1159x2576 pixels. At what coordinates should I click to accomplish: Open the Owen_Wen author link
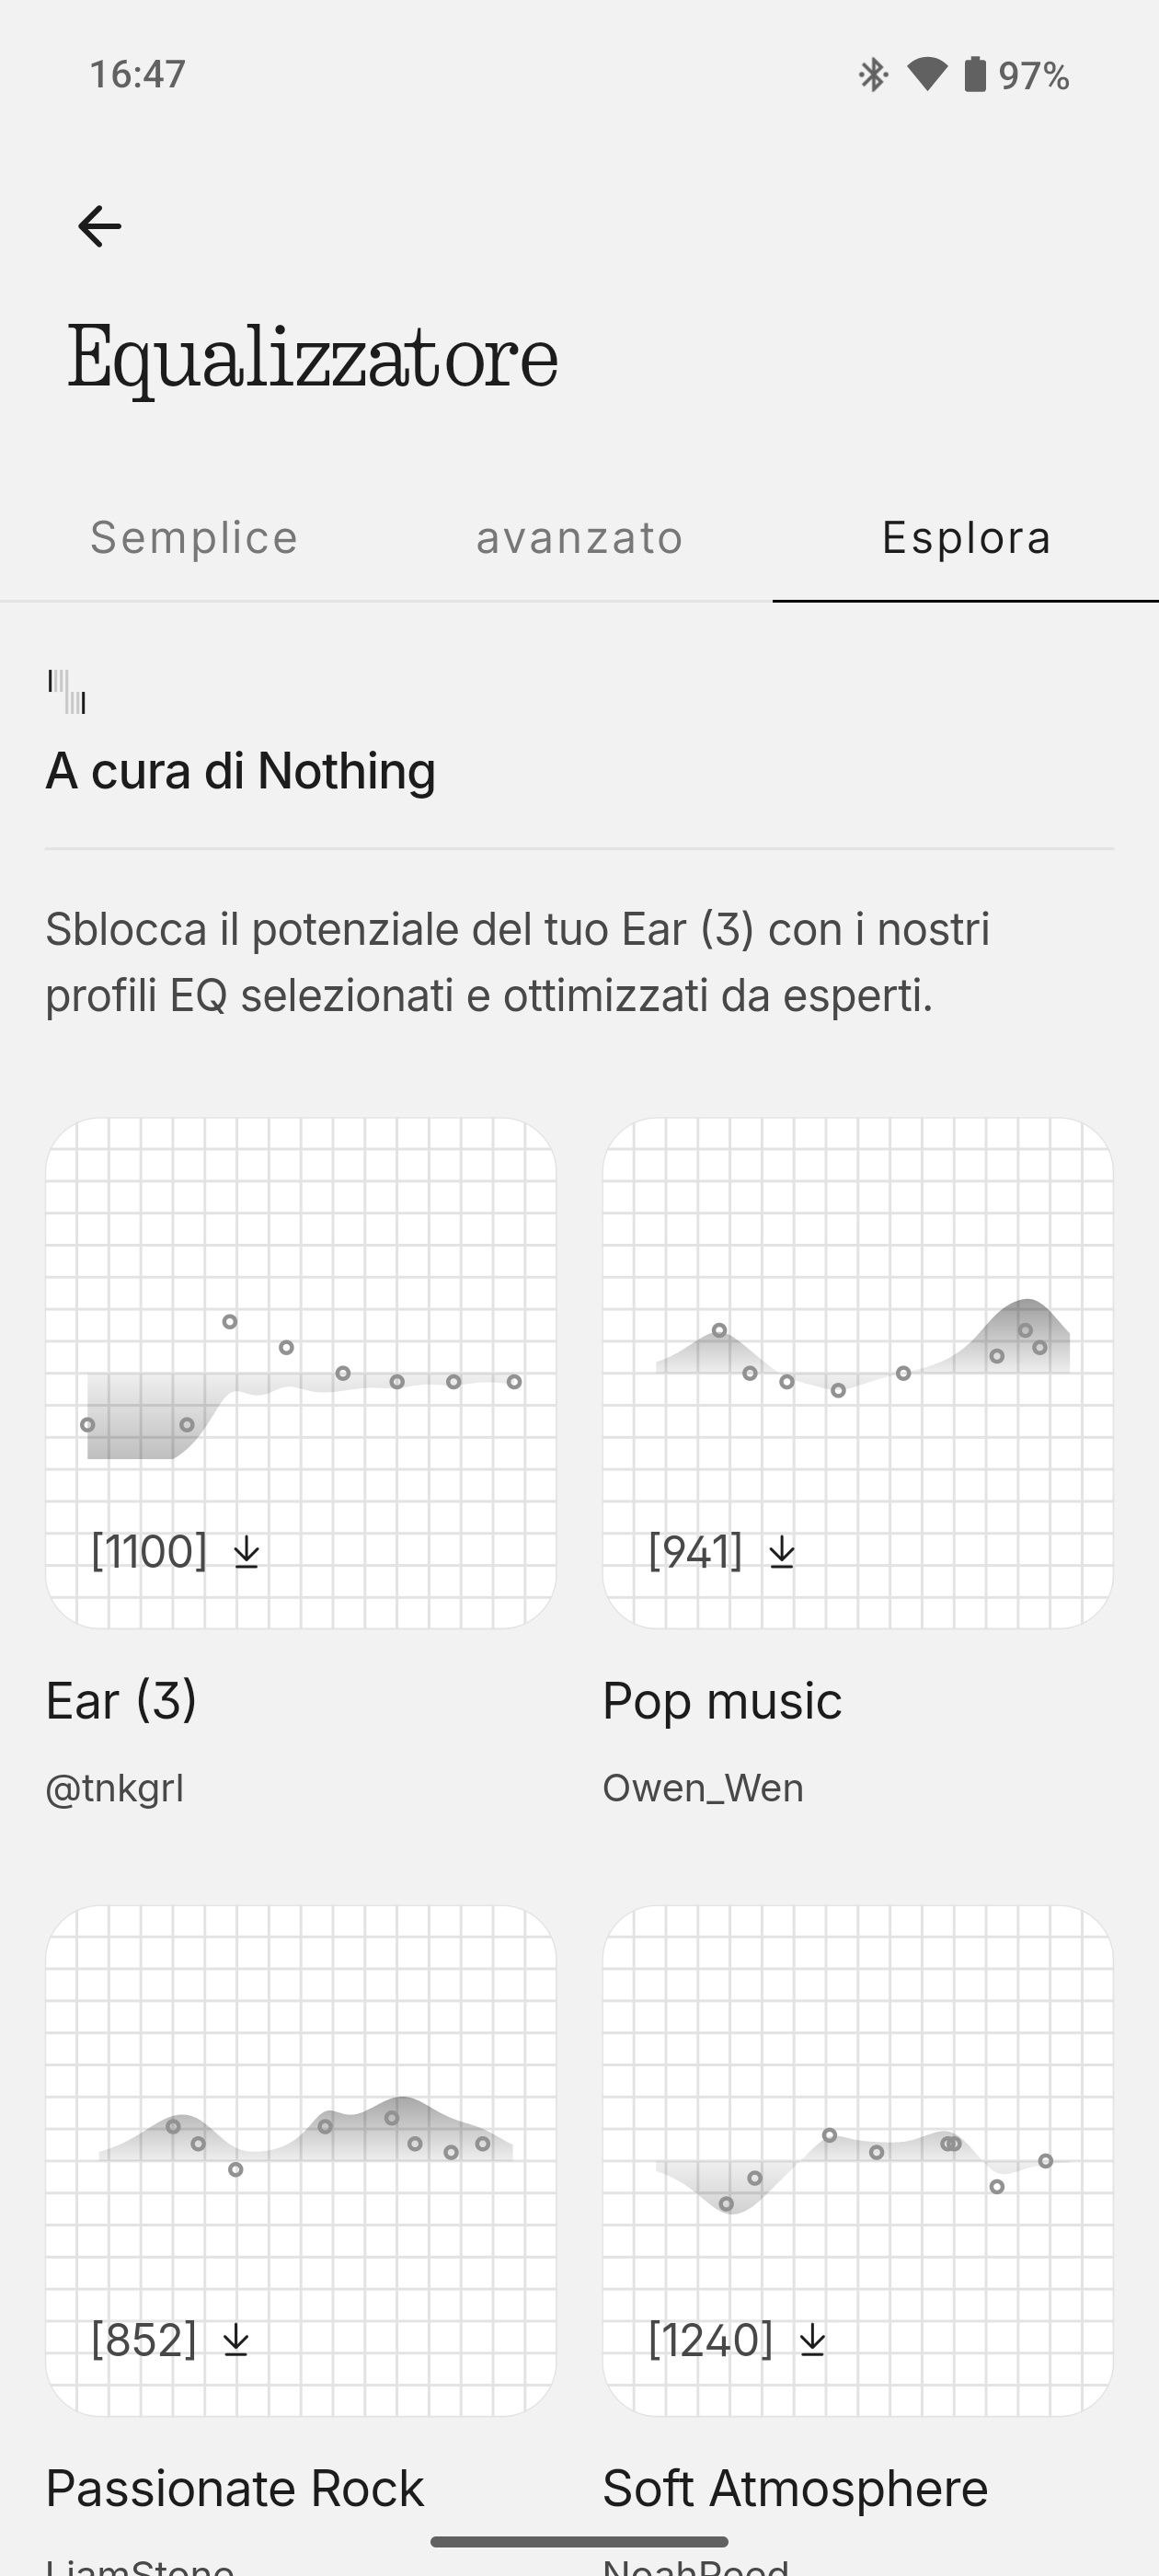(x=703, y=1788)
